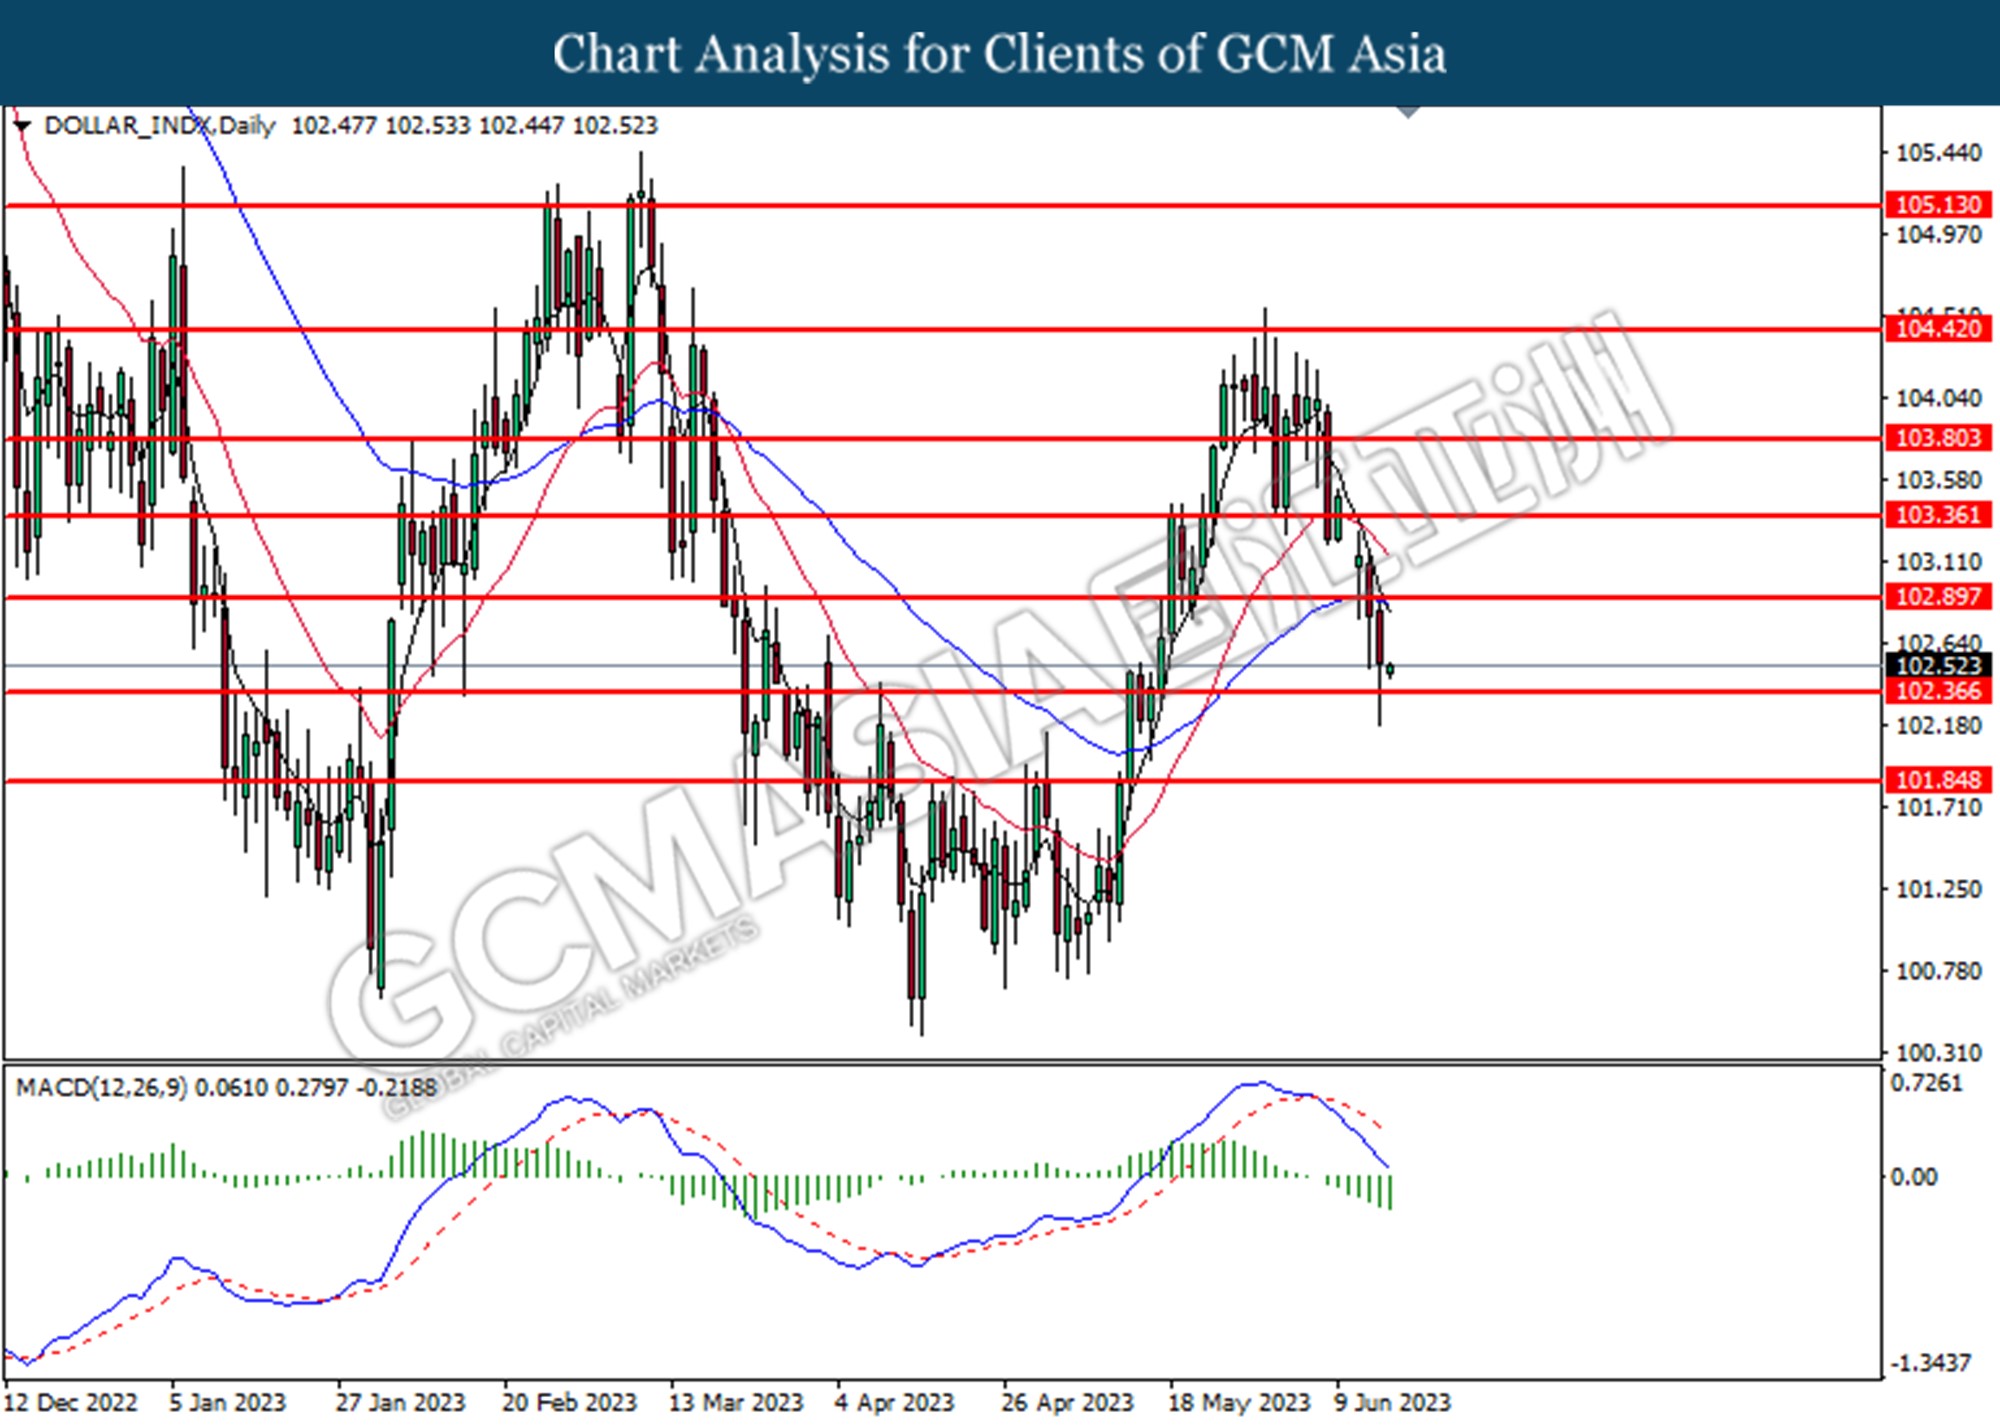Click the 101.710 price scale value
The image size is (2000, 1428).
[1938, 807]
